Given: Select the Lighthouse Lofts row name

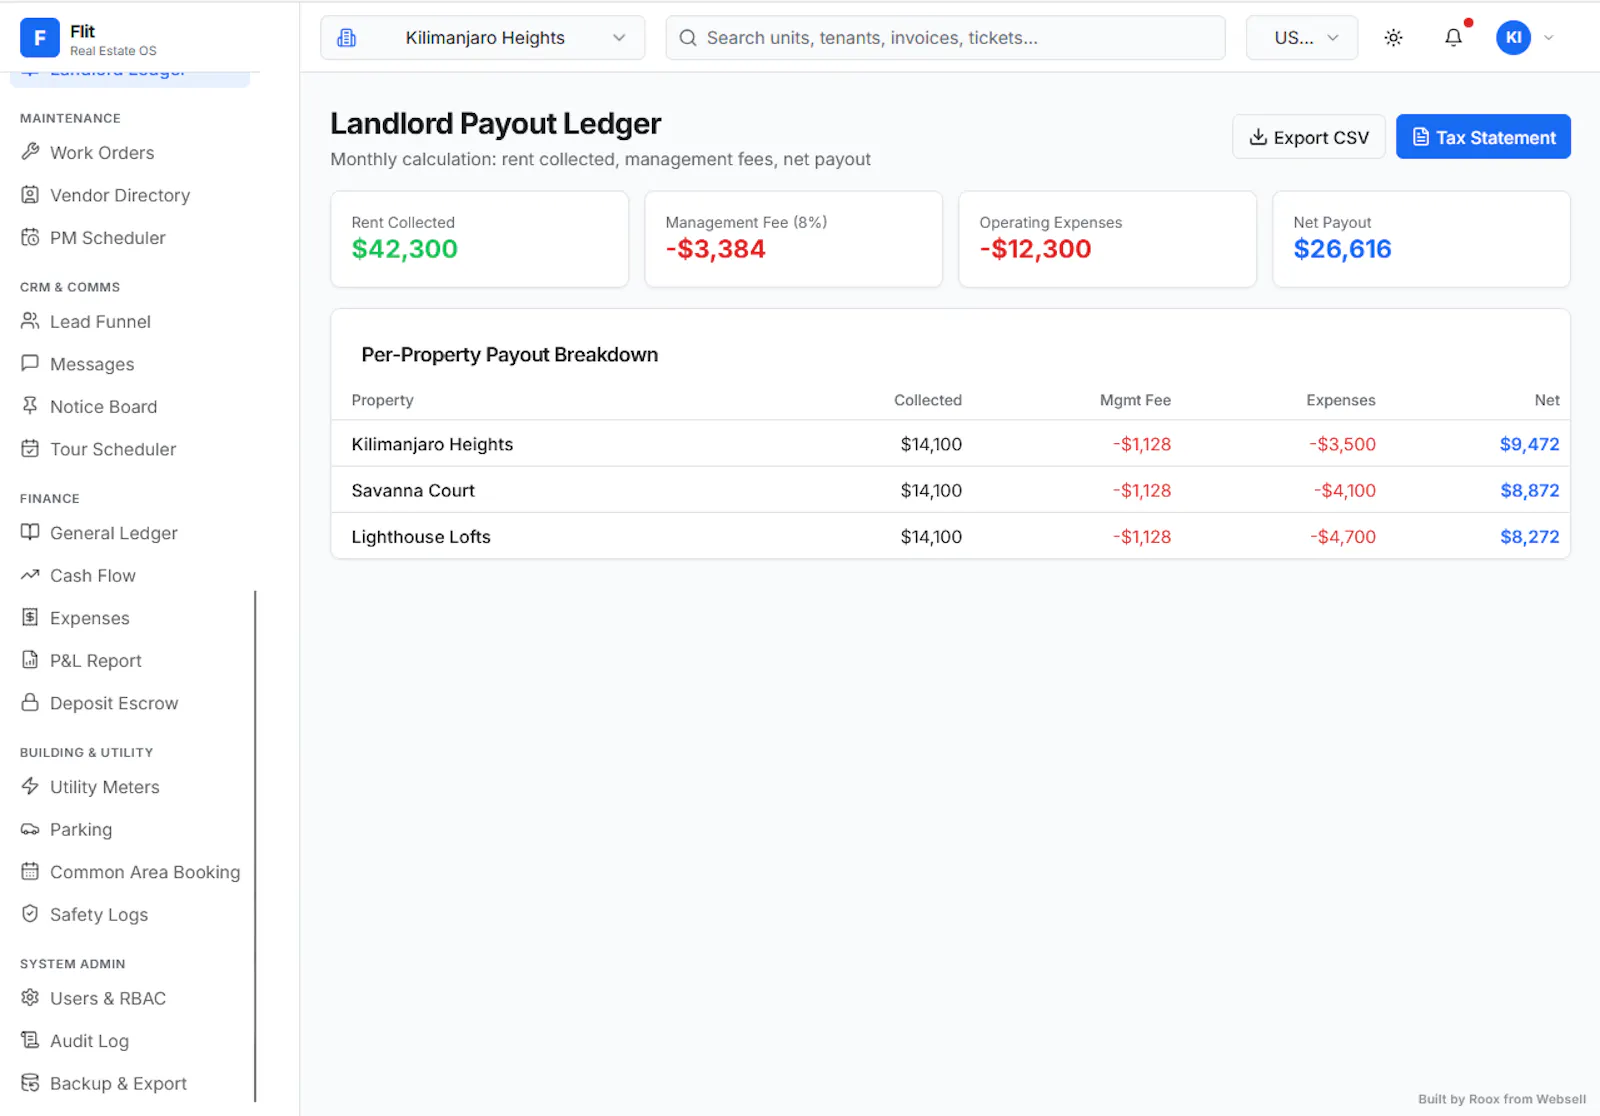Looking at the screenshot, I should coord(421,536).
